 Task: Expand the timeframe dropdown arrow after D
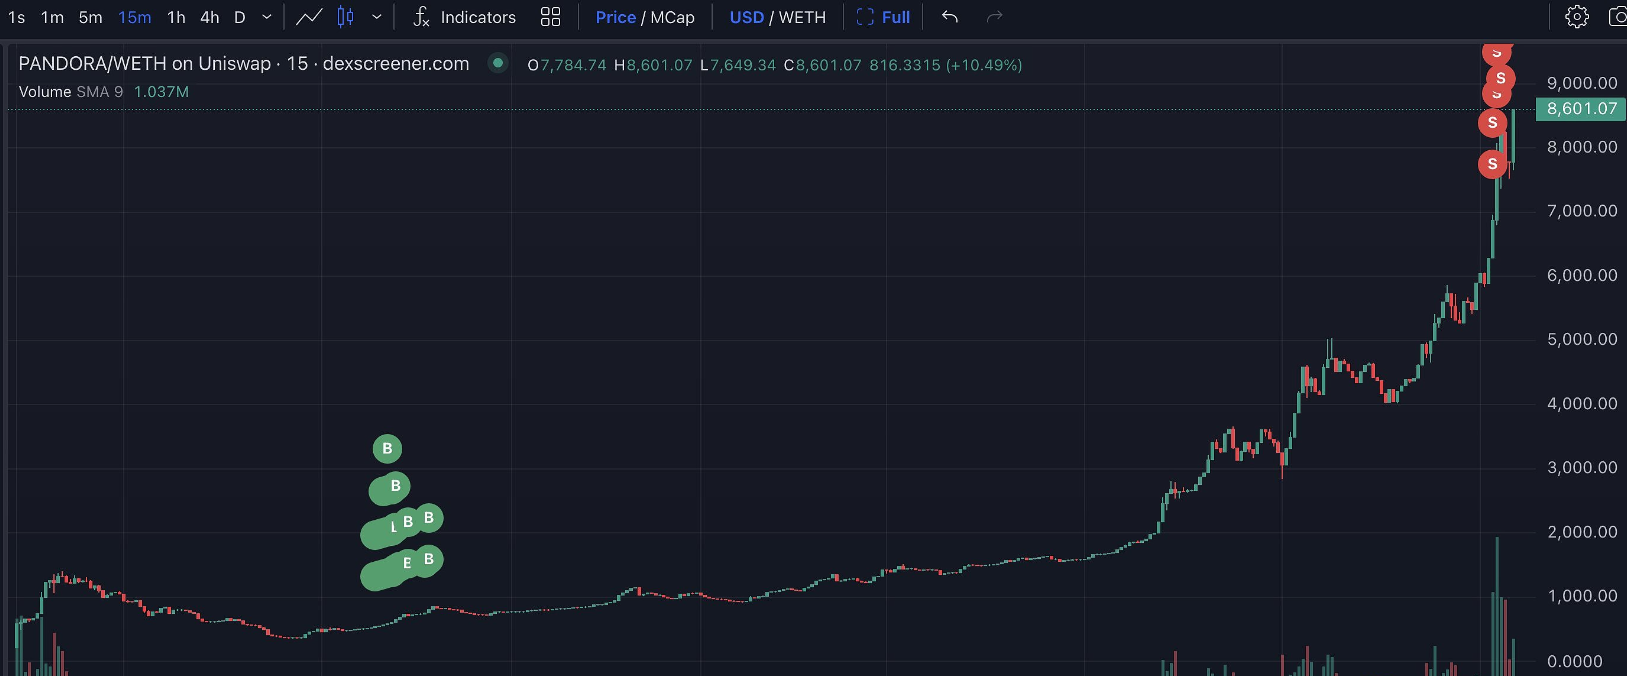267,17
